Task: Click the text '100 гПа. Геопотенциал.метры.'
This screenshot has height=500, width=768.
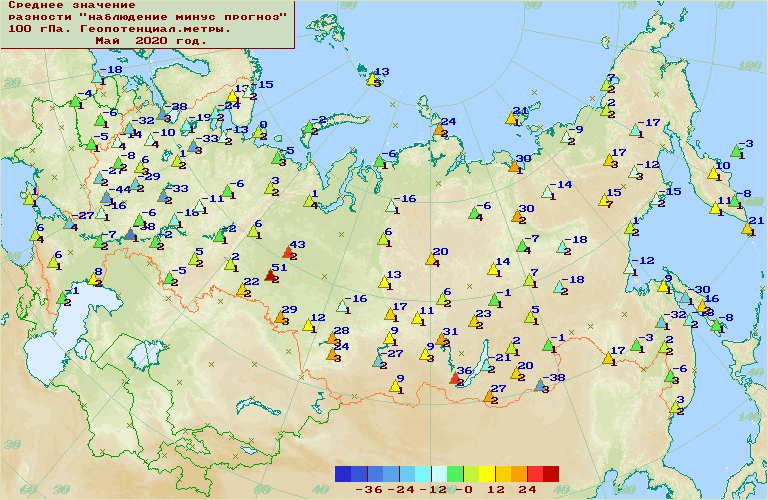Action: pyautogui.click(x=119, y=29)
